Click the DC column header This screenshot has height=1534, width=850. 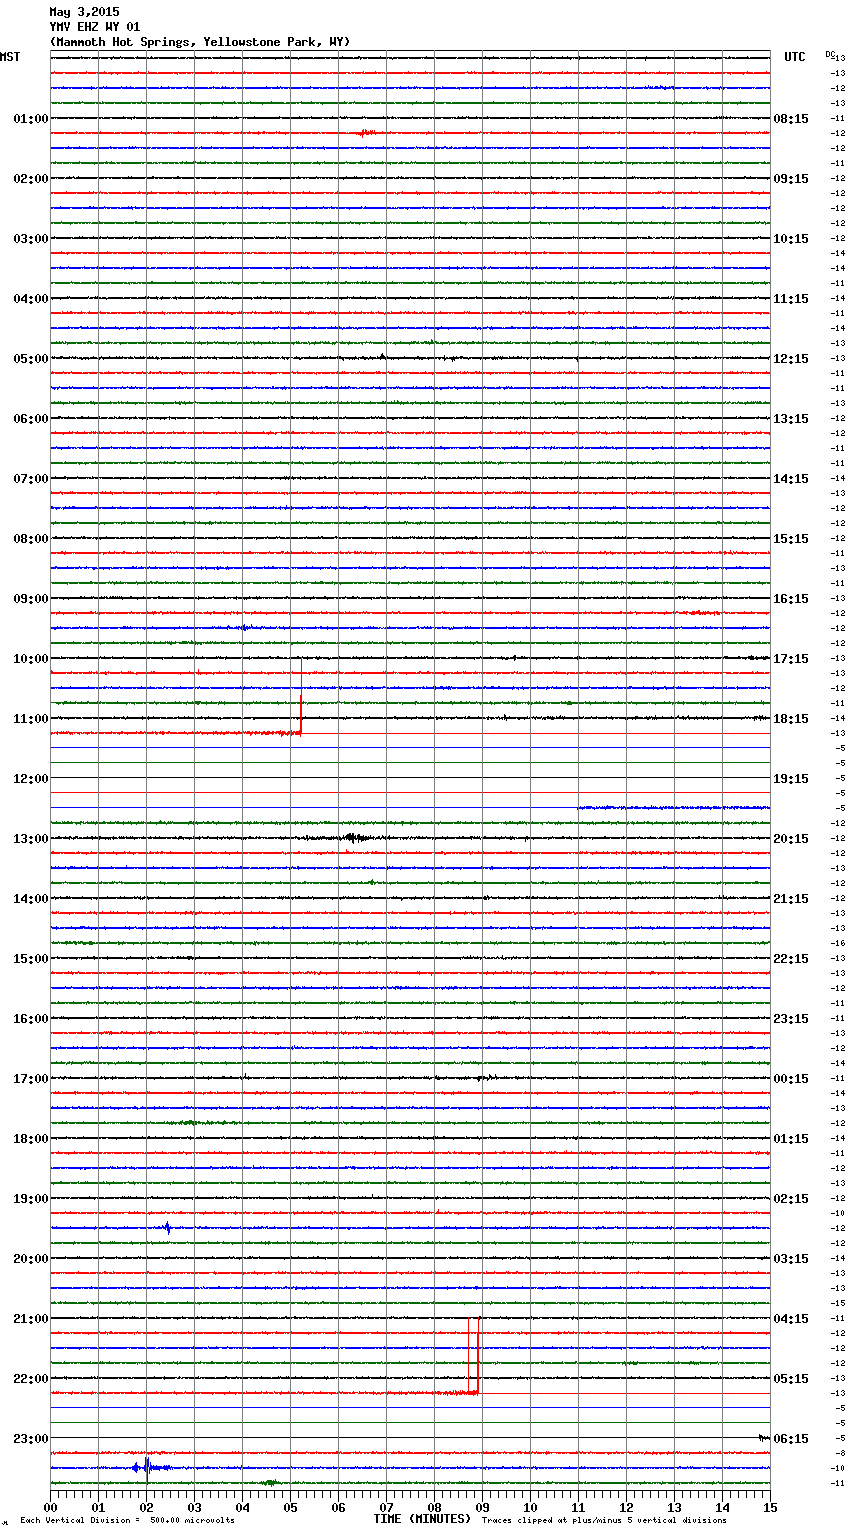coord(830,54)
